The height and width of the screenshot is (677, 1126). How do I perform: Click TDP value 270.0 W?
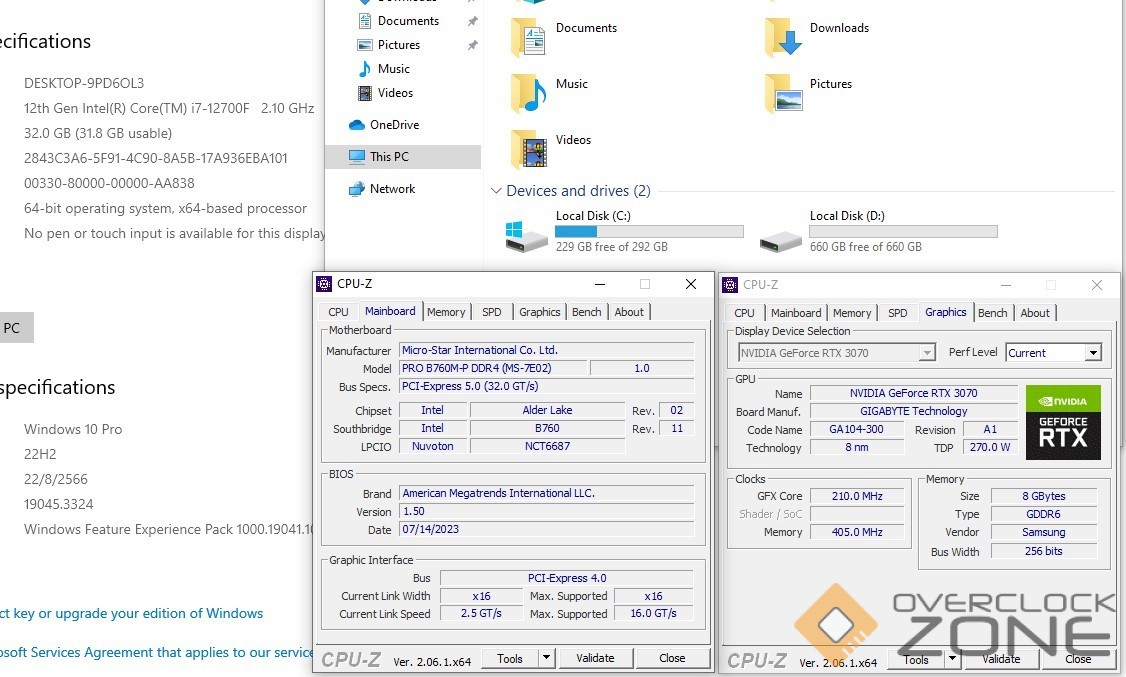pos(990,447)
